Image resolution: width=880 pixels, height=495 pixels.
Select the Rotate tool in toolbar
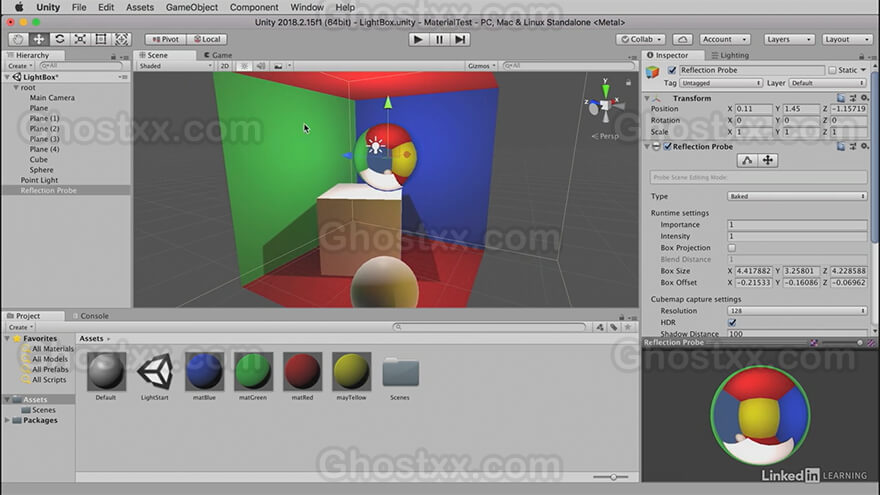pos(59,39)
